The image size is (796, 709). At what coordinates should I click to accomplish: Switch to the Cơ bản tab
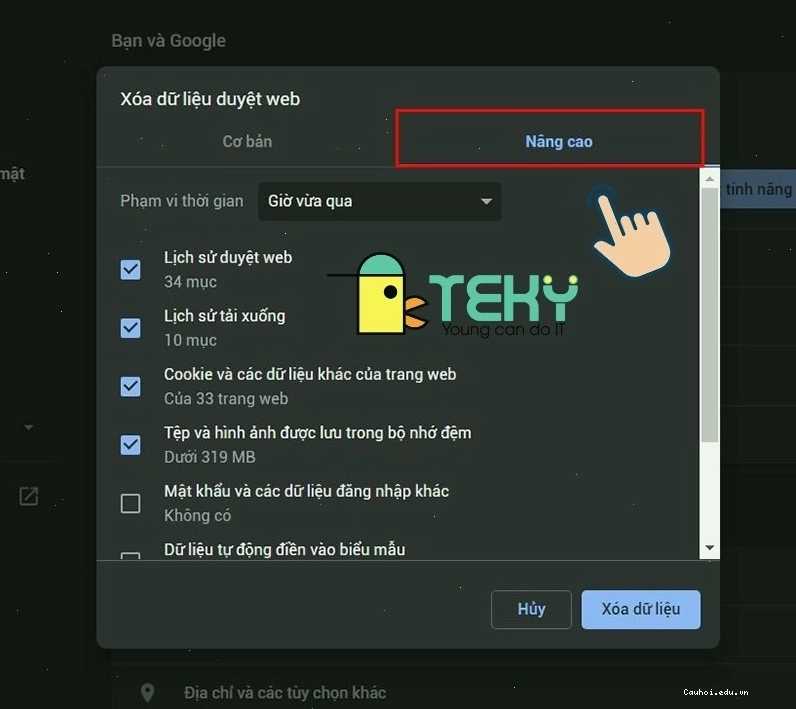coord(247,141)
